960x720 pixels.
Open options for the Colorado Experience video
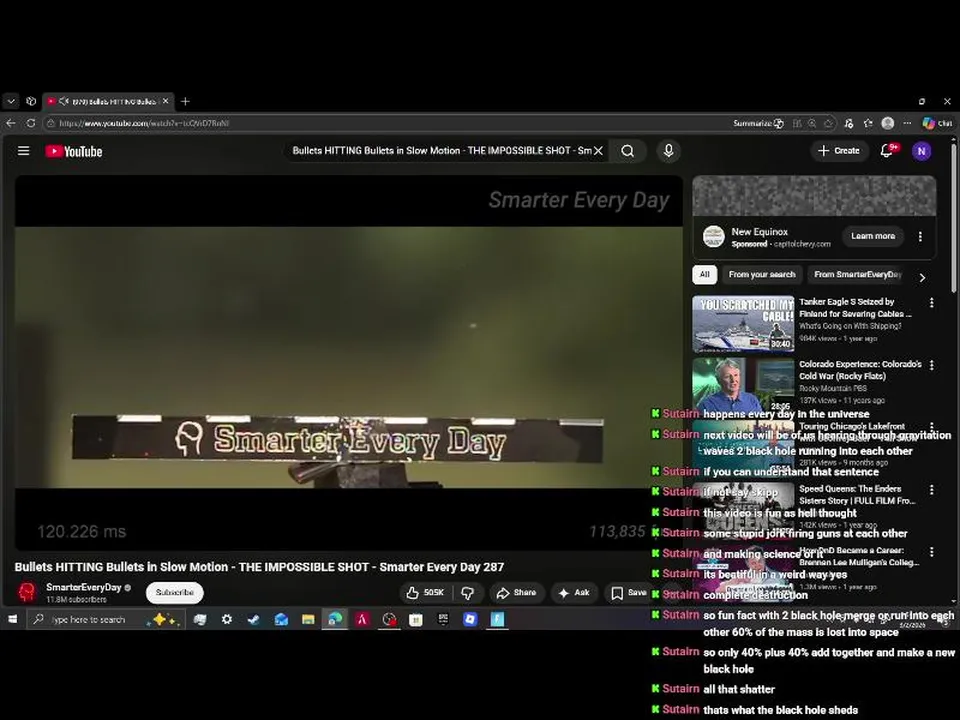click(x=931, y=365)
